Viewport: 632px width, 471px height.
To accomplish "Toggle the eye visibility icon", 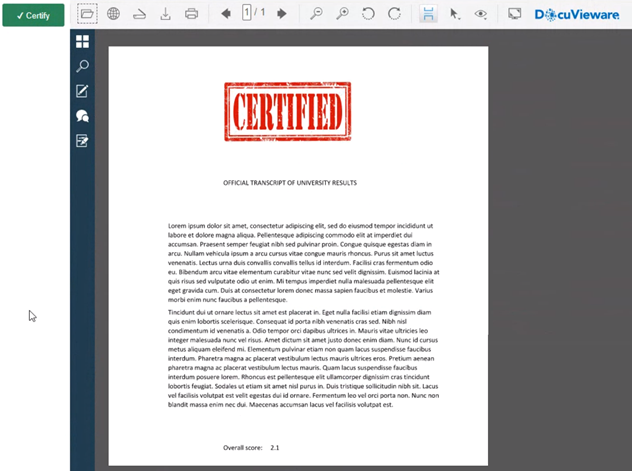I will (481, 14).
